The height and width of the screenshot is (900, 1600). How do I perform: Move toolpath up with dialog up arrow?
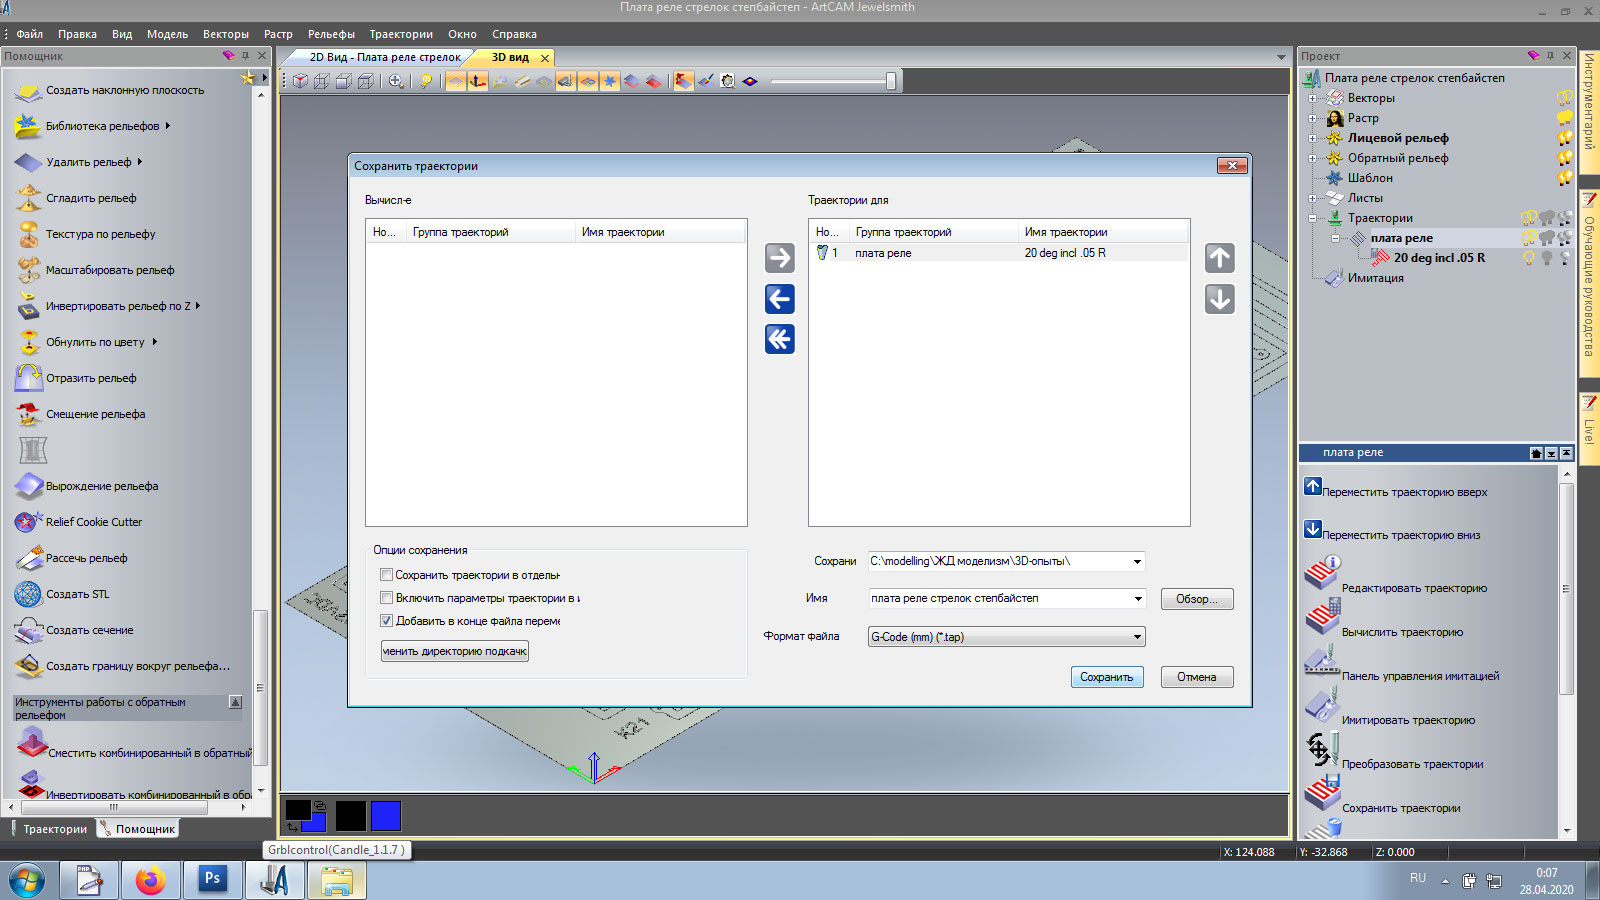coord(1219,258)
